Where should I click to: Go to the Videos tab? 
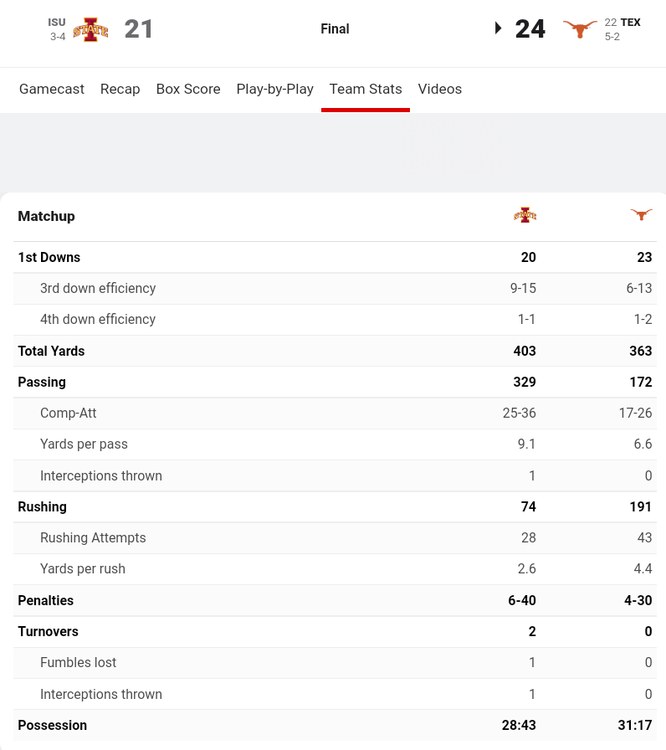(440, 89)
